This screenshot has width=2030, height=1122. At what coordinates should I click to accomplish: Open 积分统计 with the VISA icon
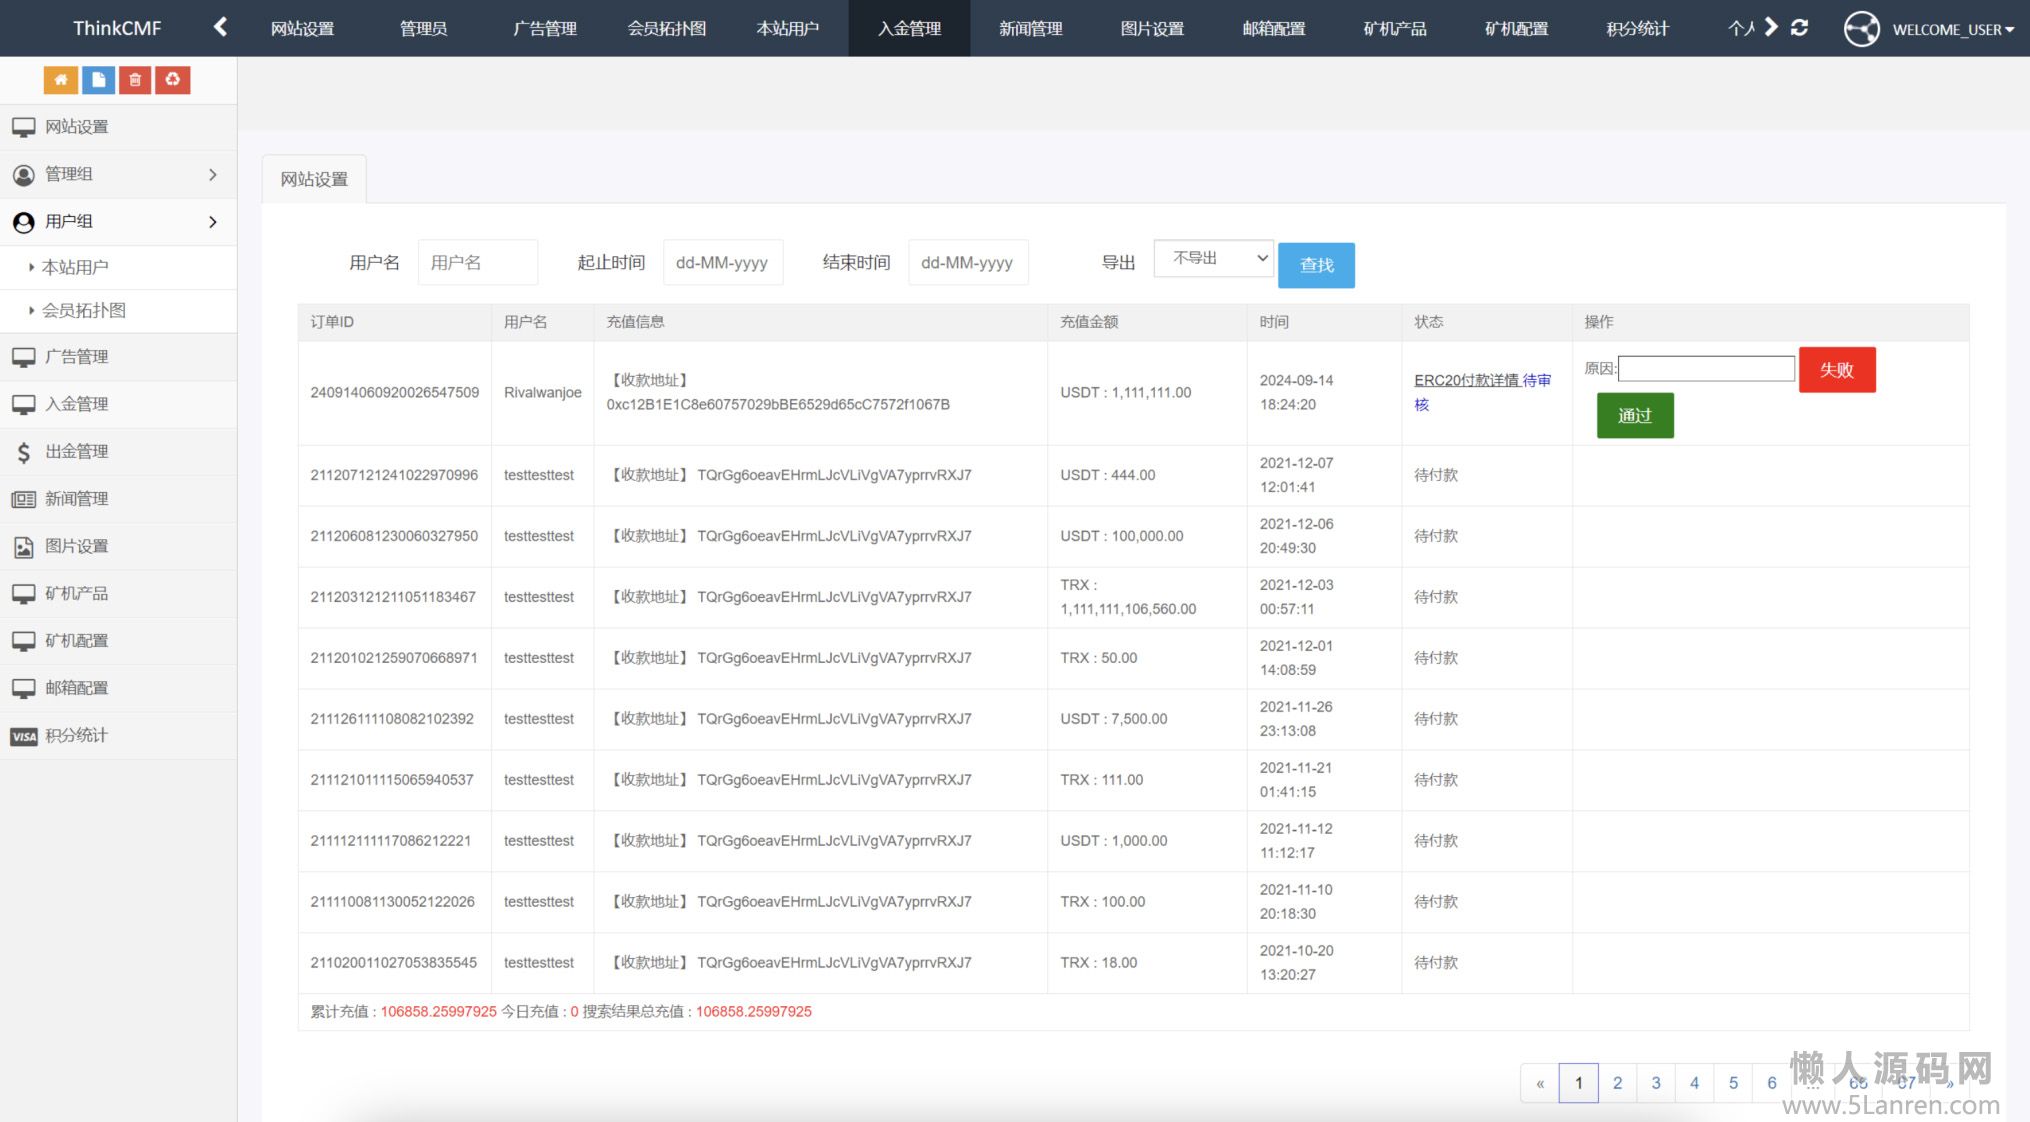pyautogui.click(x=76, y=736)
